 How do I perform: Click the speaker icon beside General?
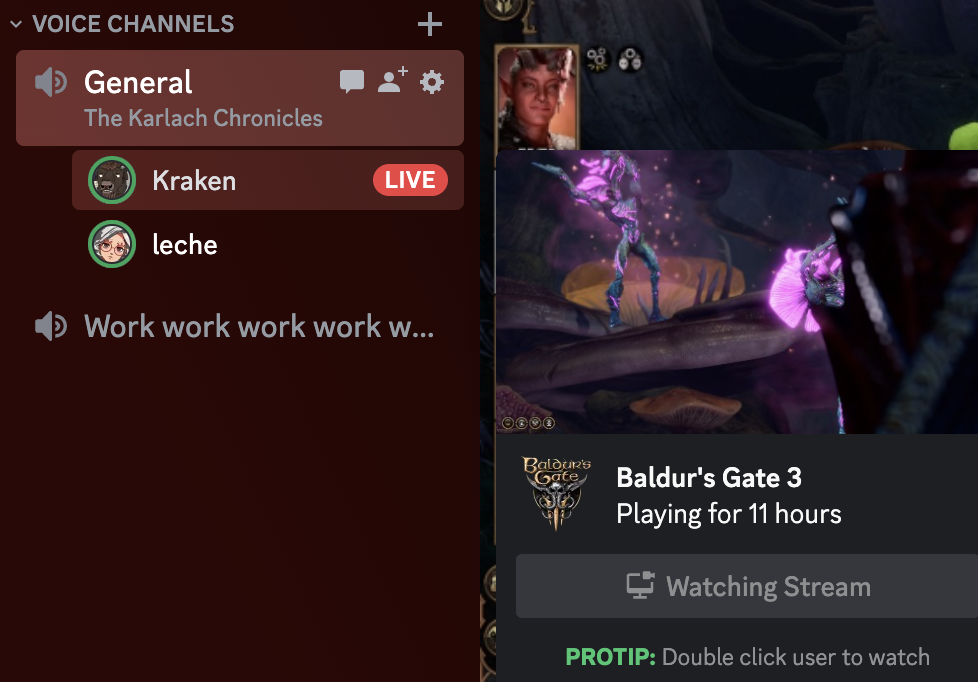(51, 82)
